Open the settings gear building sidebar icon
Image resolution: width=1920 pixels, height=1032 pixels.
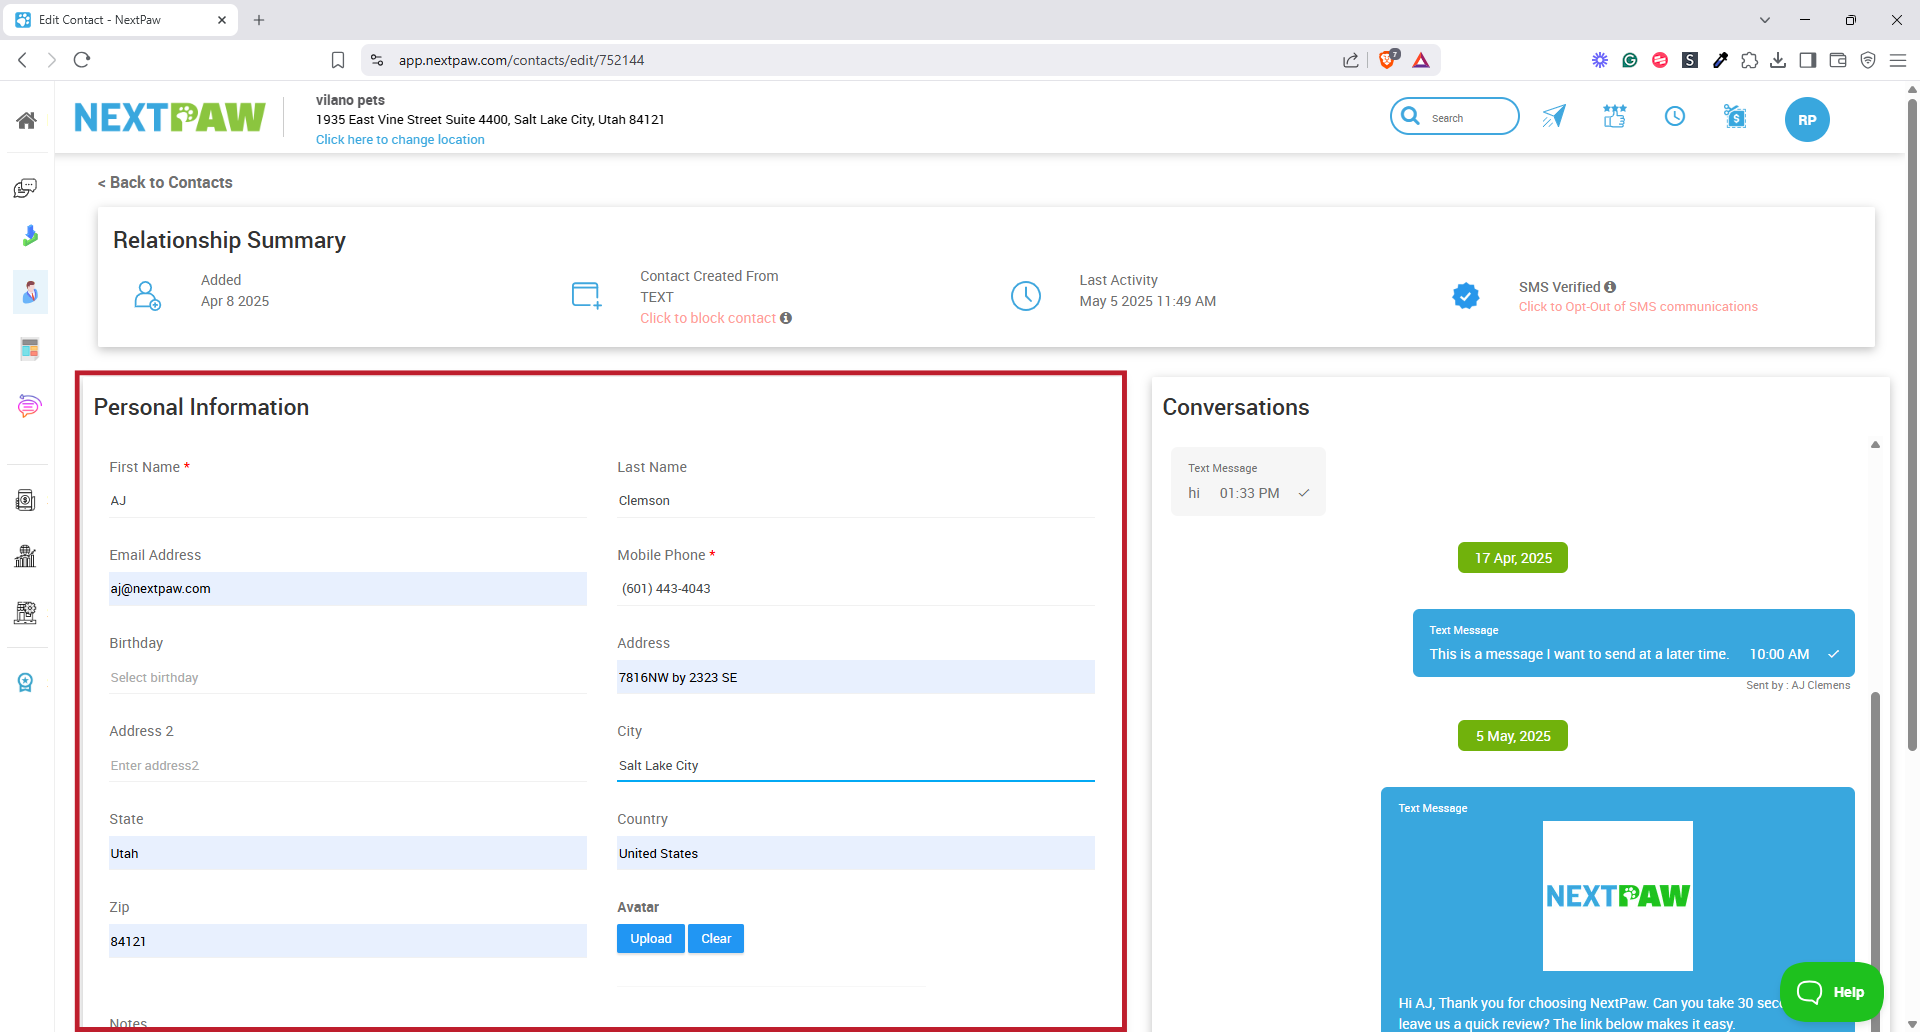coord(26,612)
